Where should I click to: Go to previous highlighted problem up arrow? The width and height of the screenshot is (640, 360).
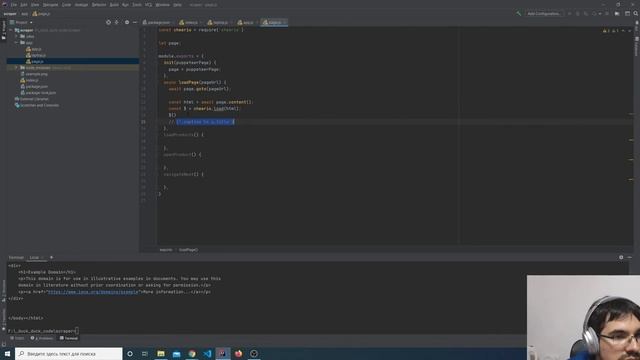pyautogui.click(x=623, y=31)
